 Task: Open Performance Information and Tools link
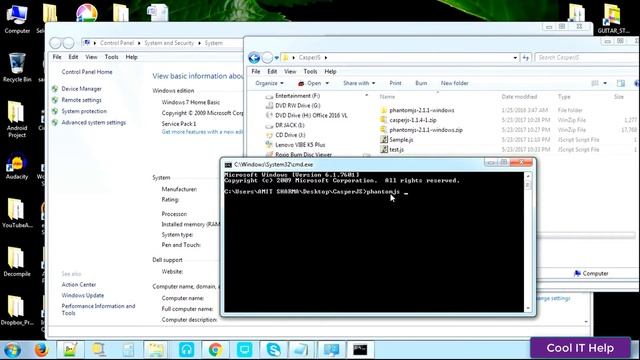click(98, 309)
